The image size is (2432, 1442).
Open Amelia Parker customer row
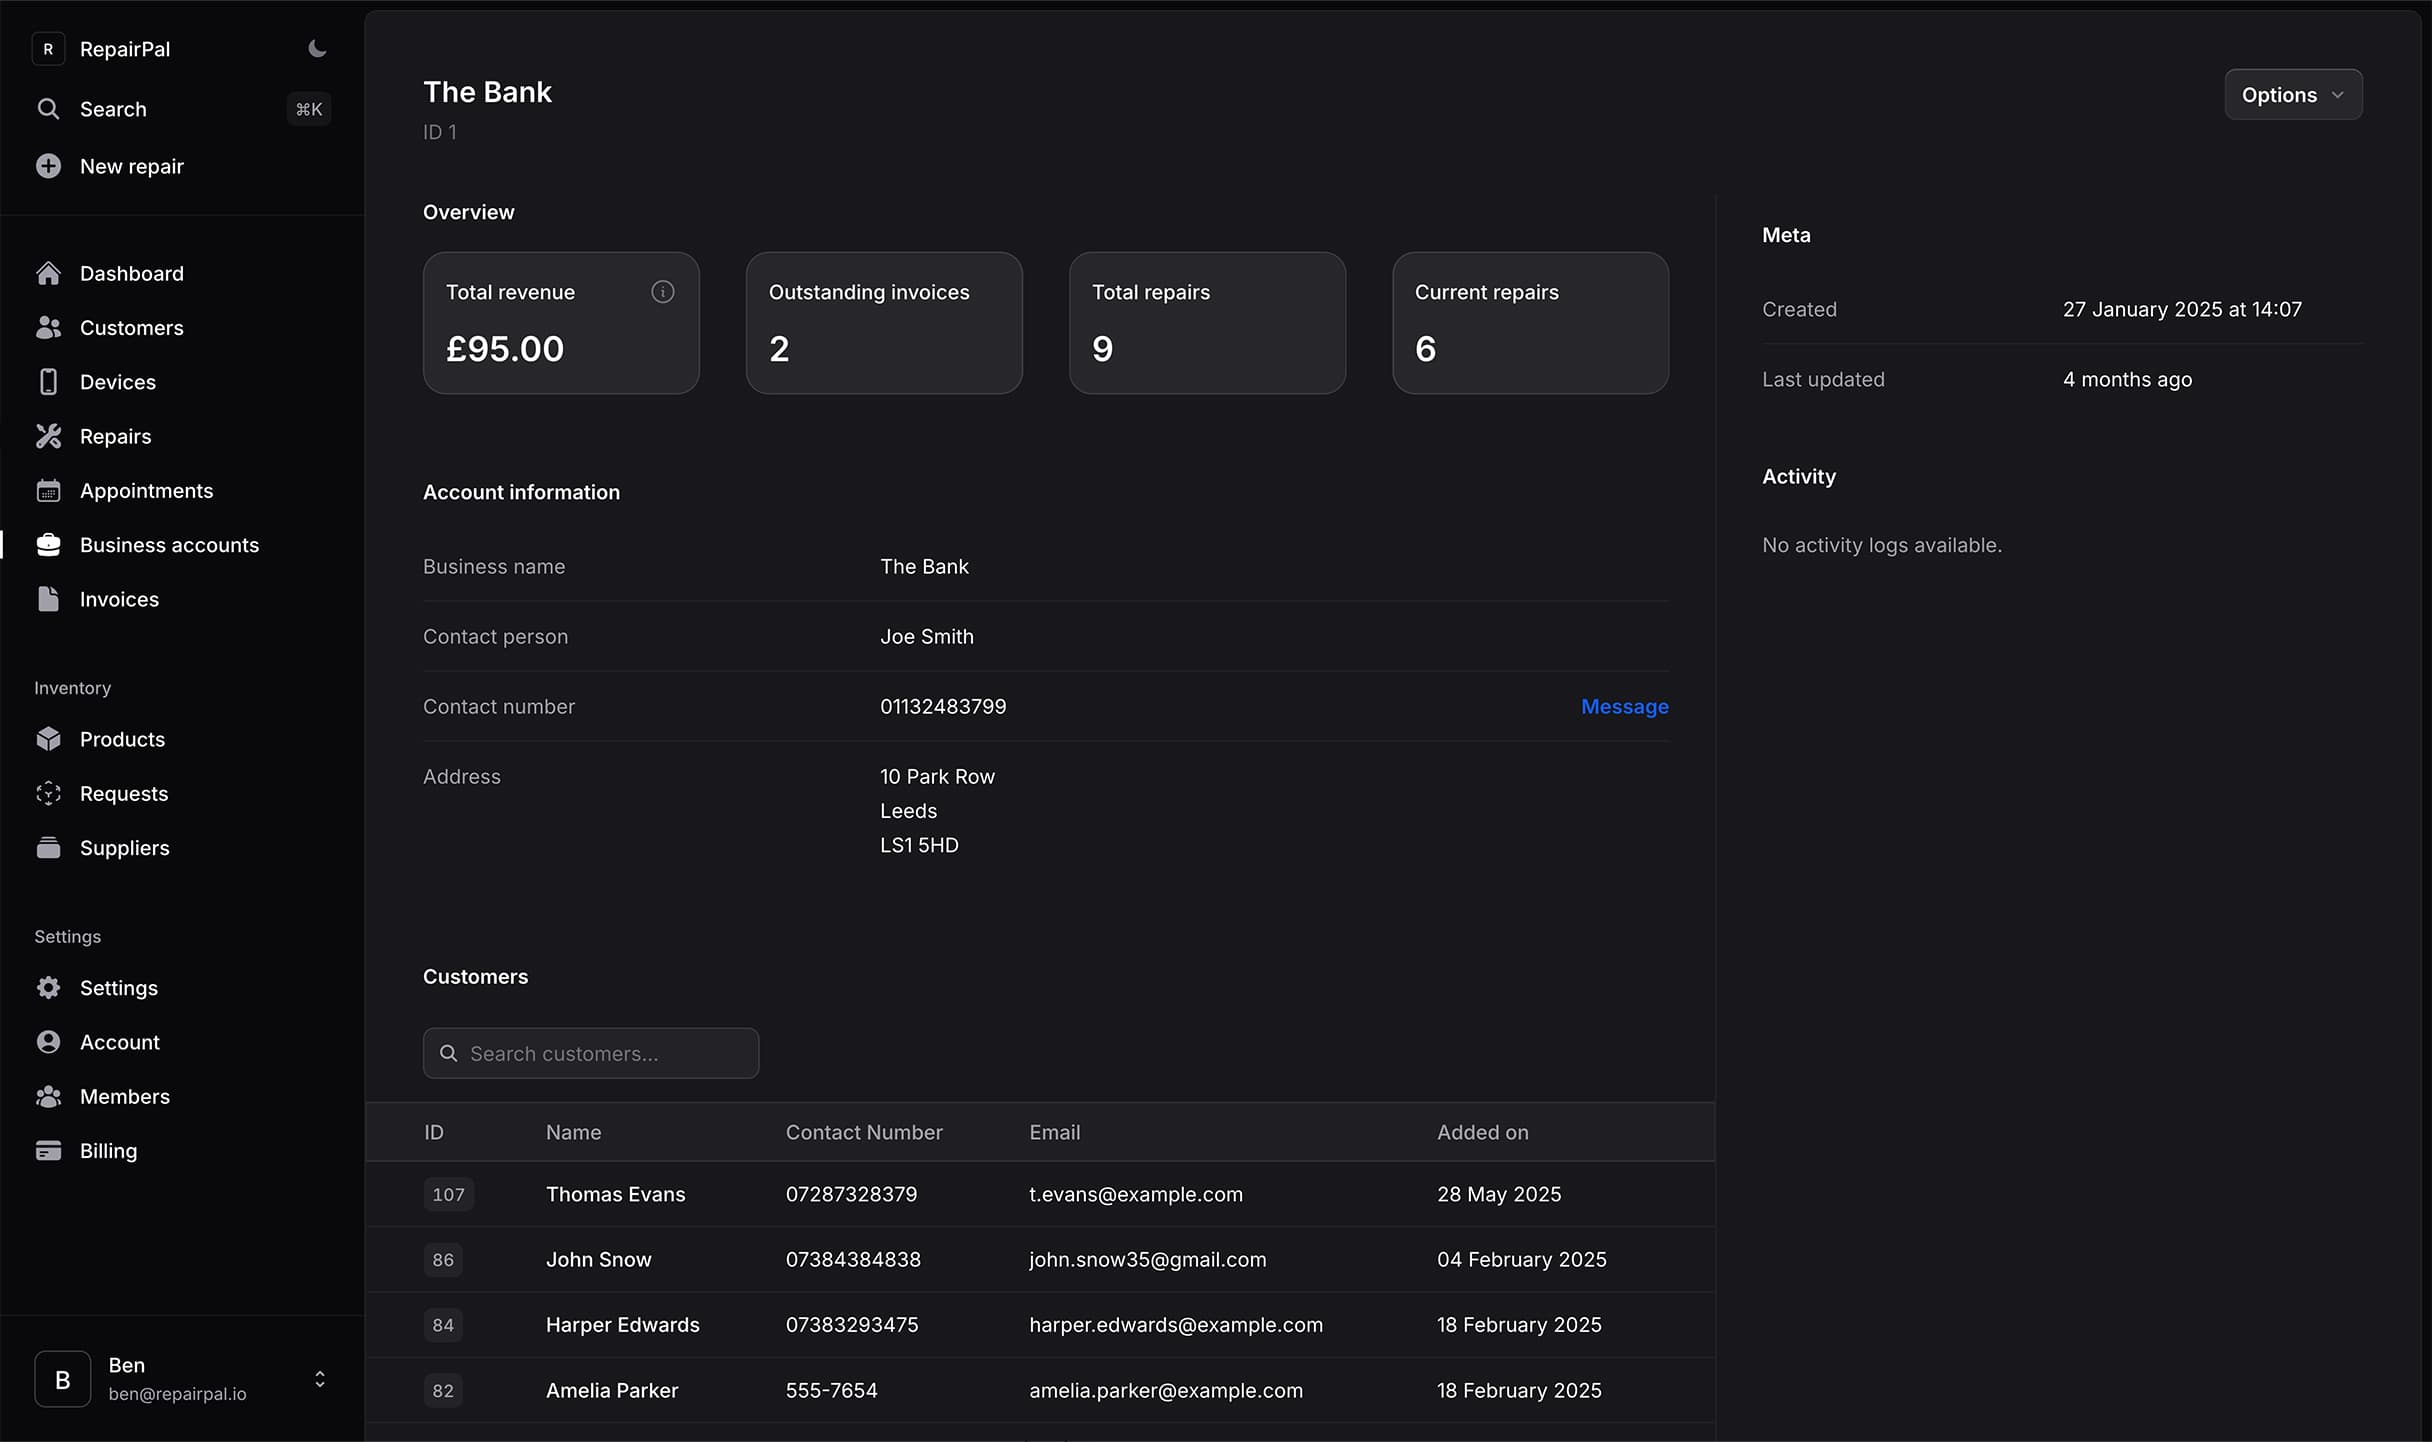1040,1391
